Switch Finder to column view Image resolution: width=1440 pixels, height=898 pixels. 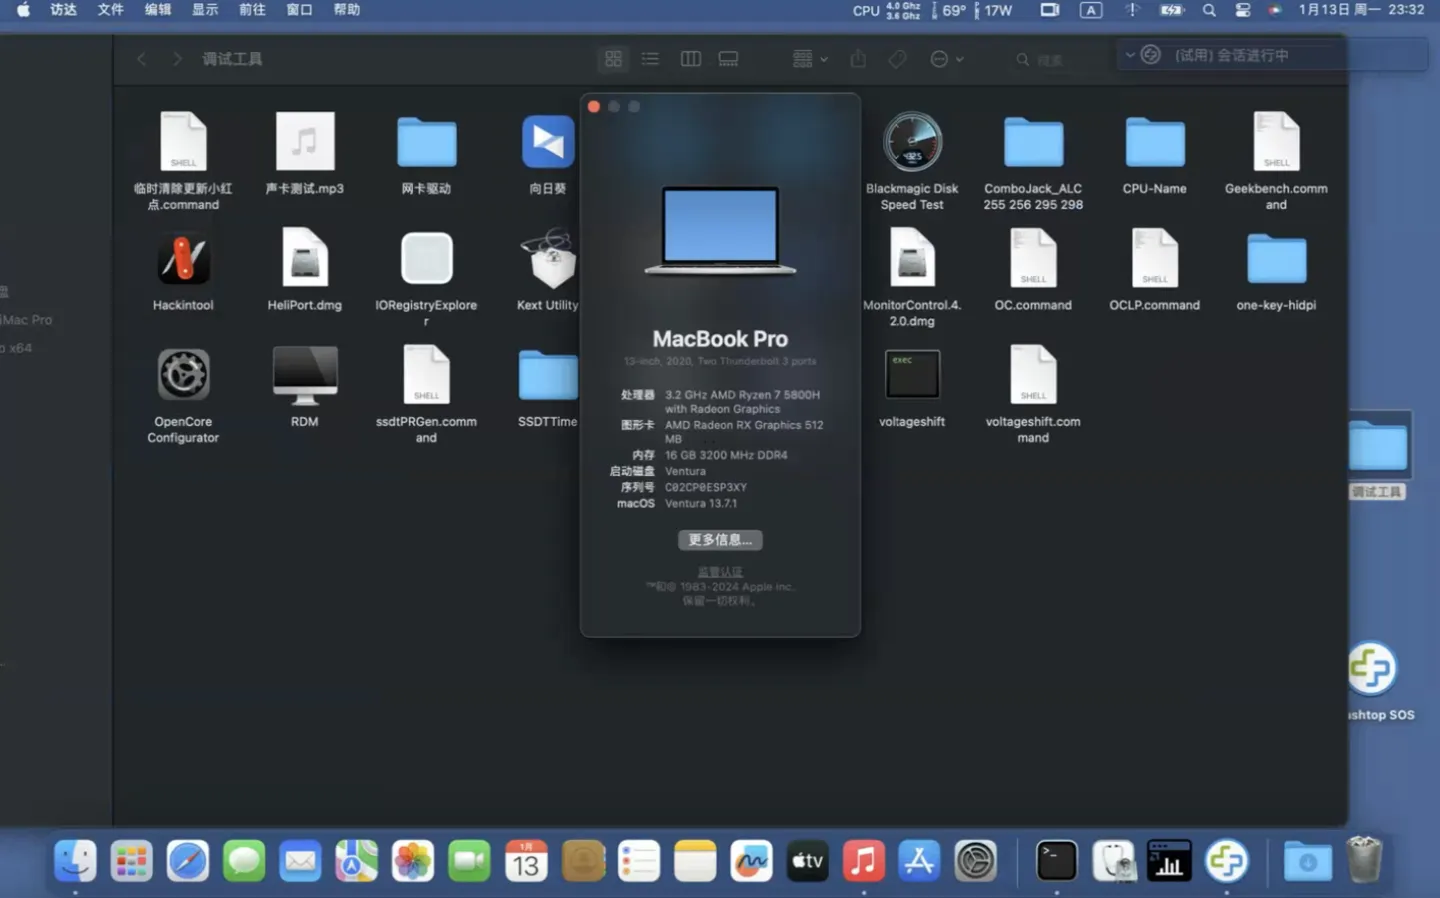tap(690, 59)
